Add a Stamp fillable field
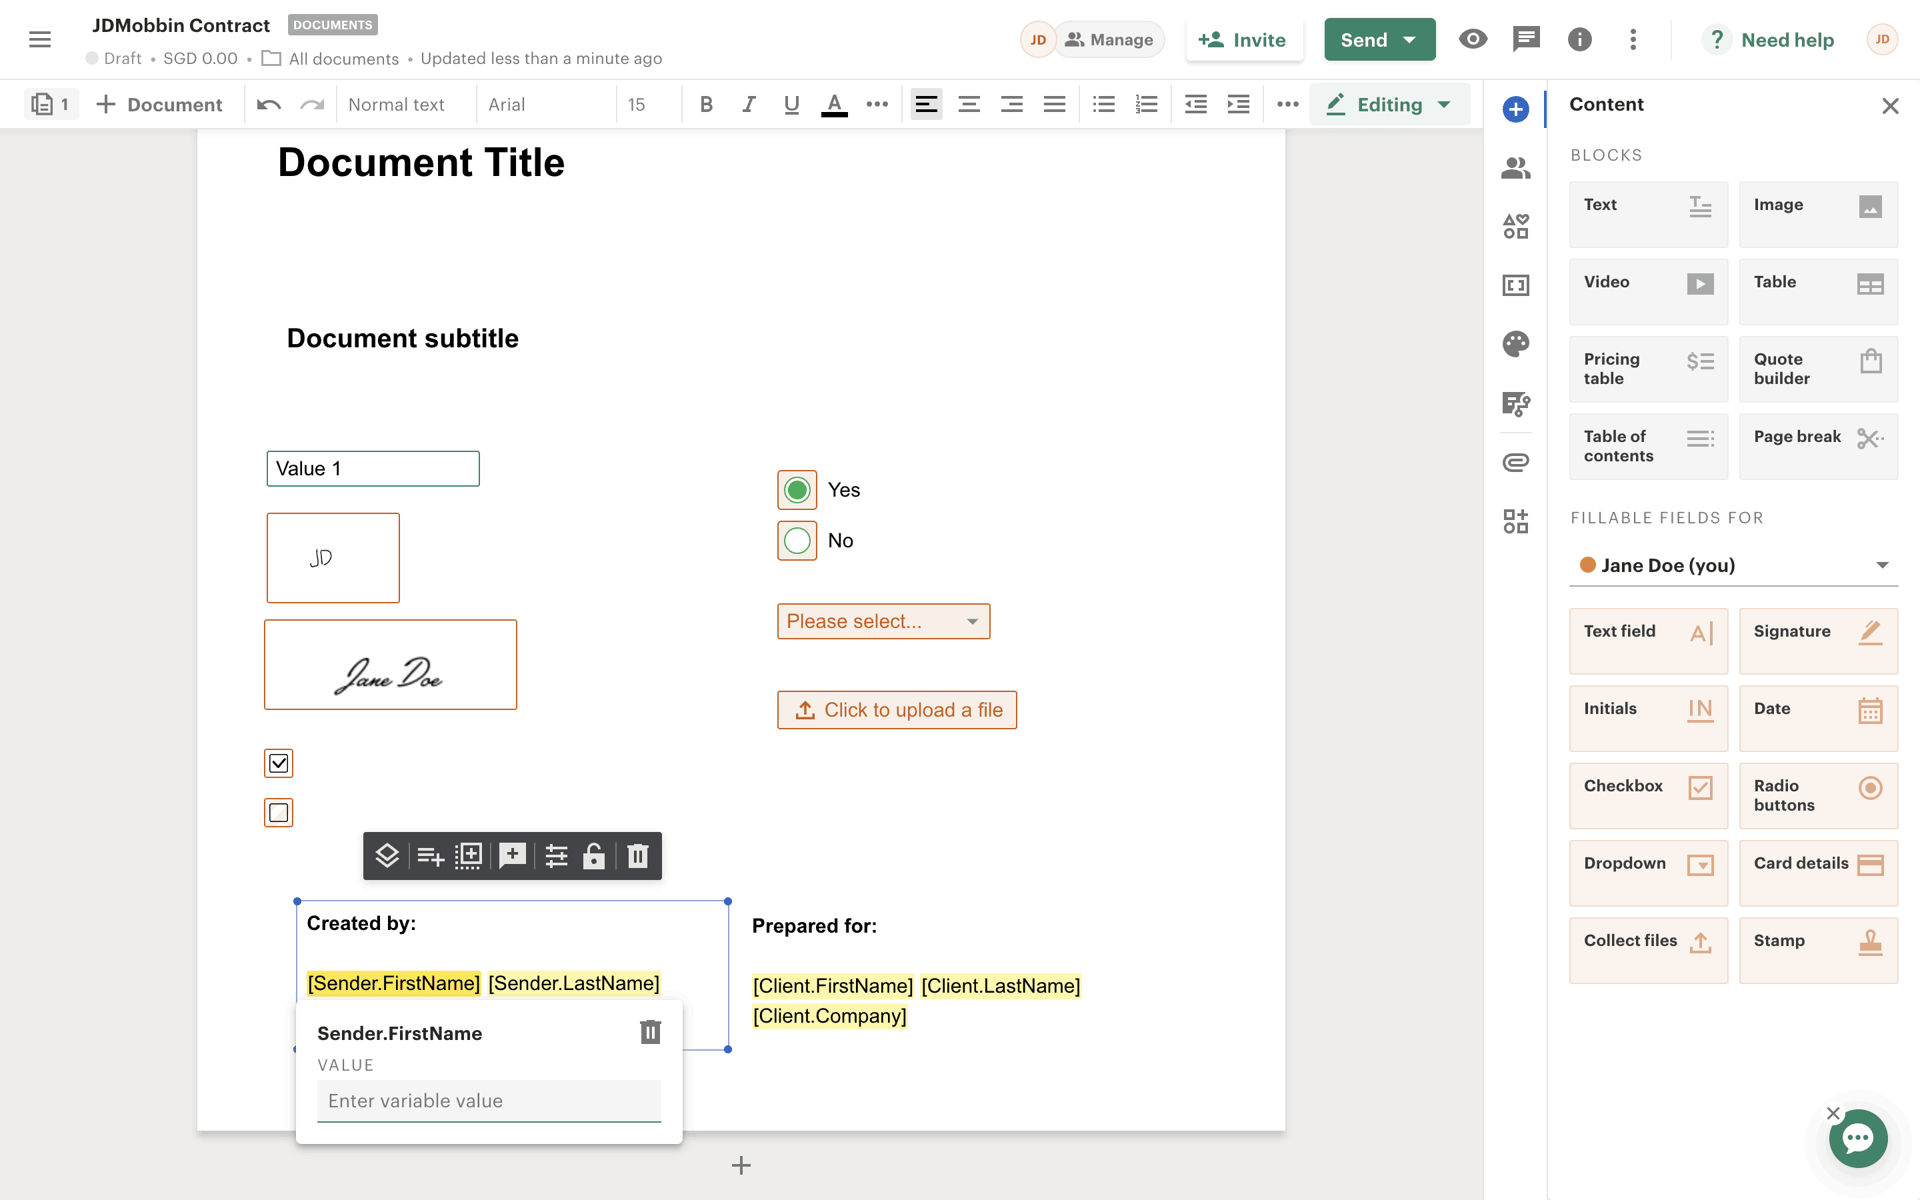The width and height of the screenshot is (1920, 1200). pyautogui.click(x=1818, y=950)
